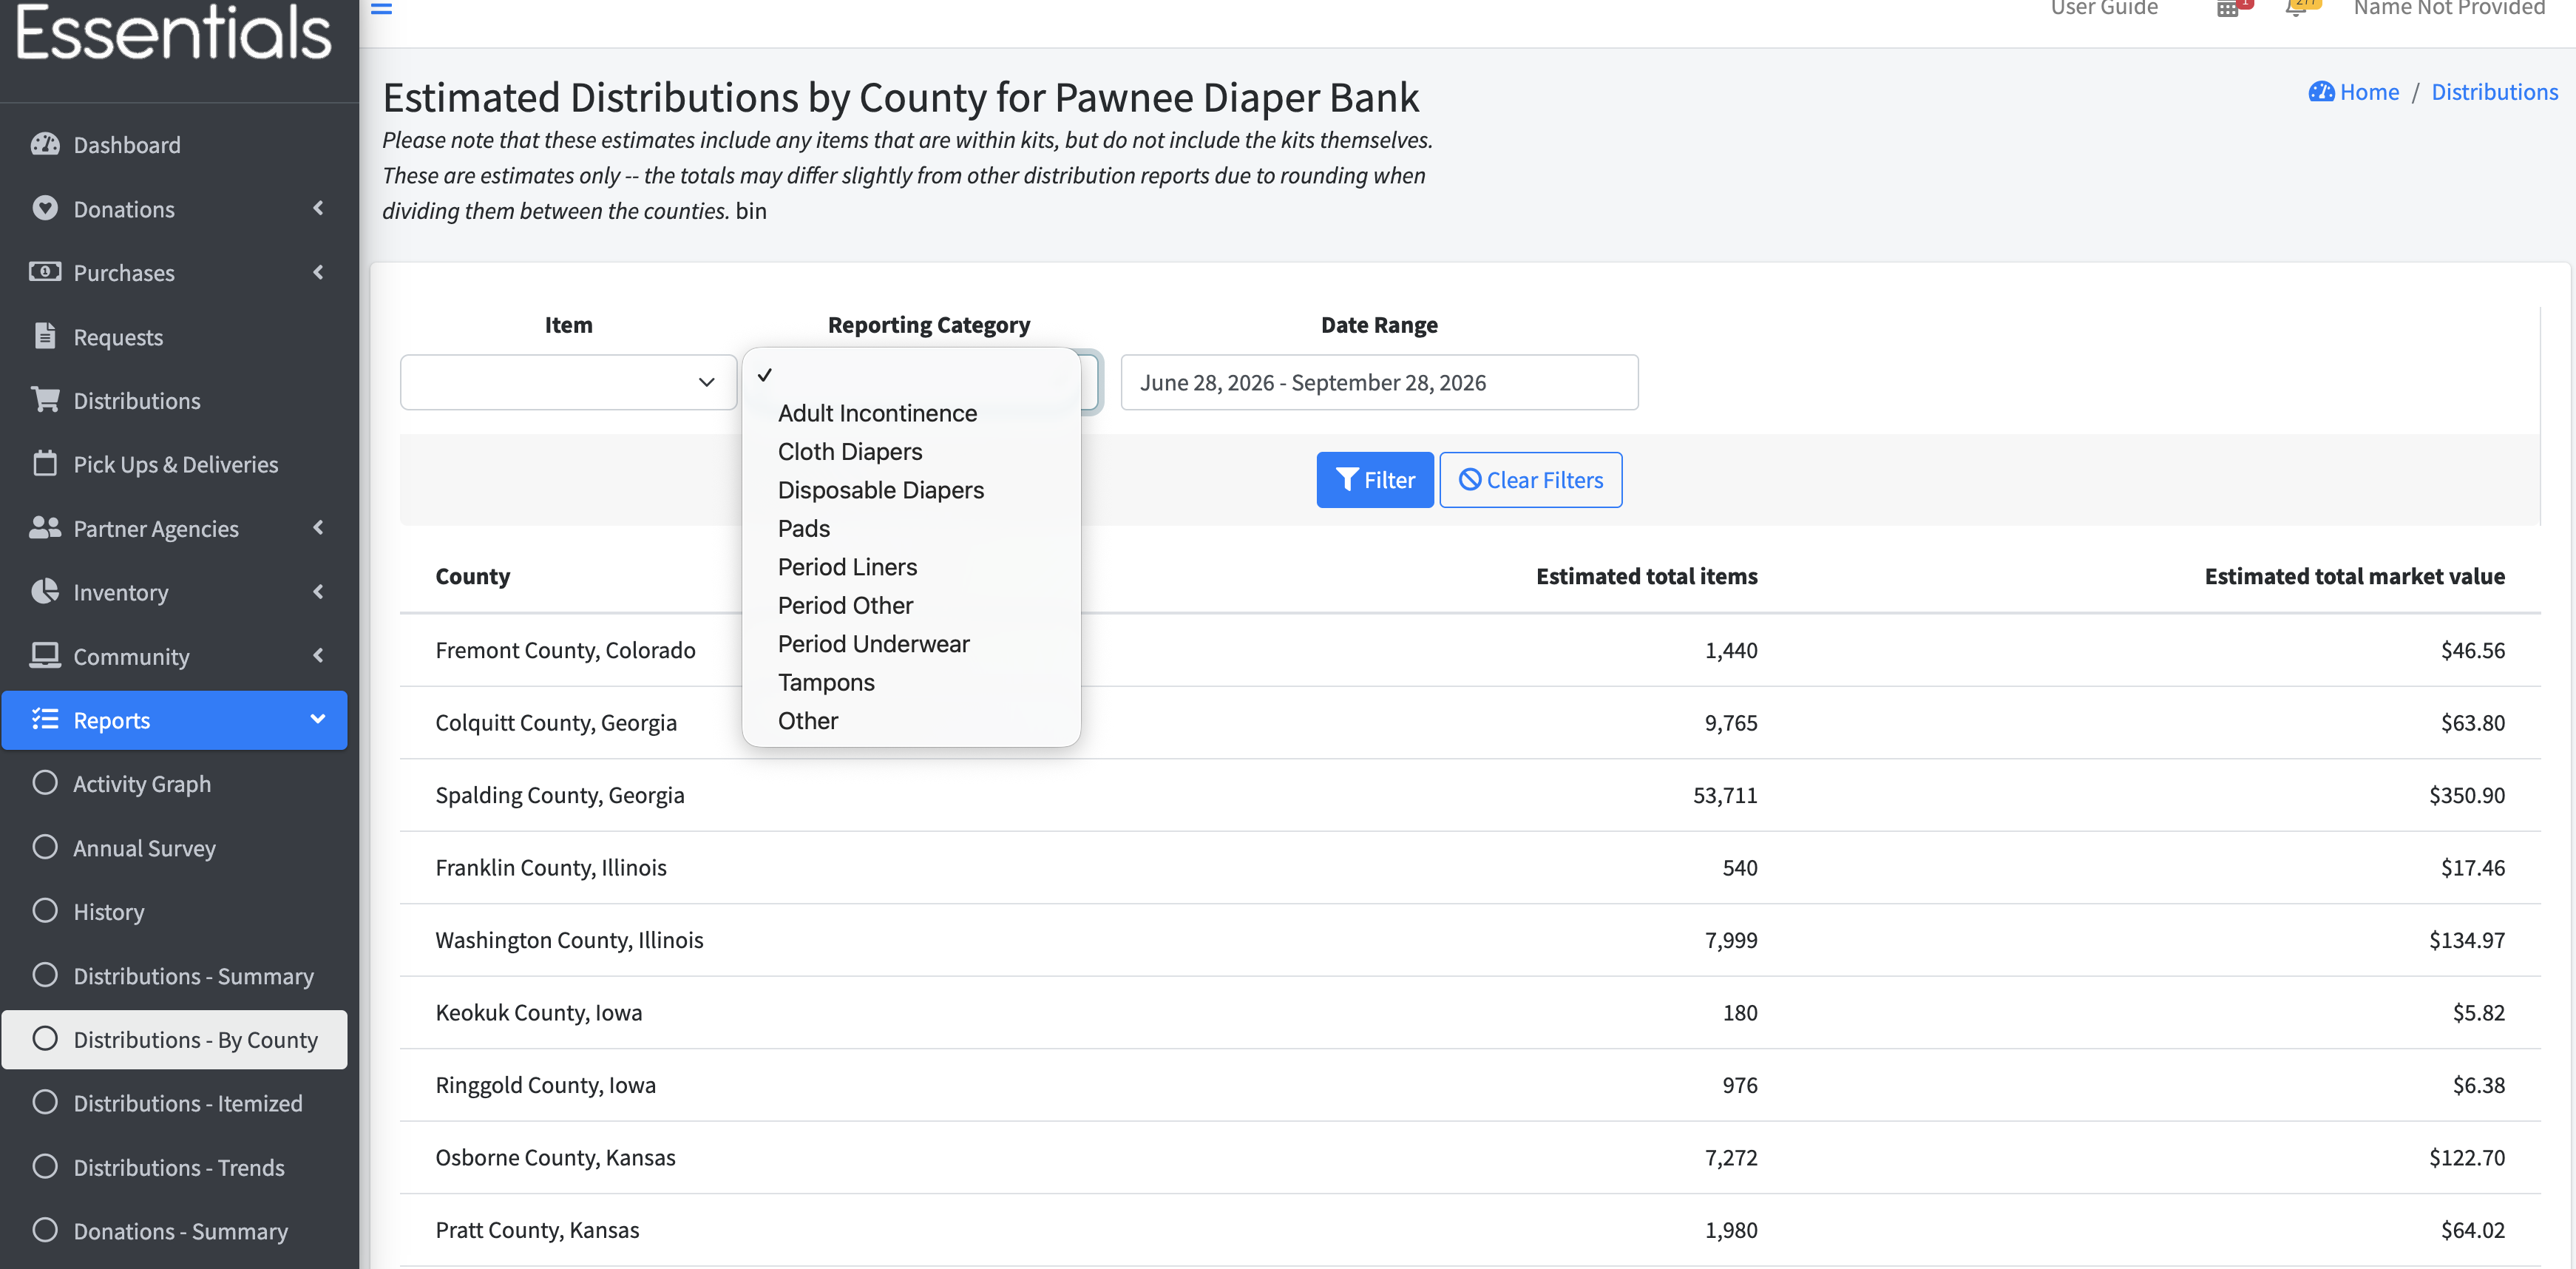Click the circle icon beside Distributions - By County
The height and width of the screenshot is (1269, 2576).
(44, 1039)
